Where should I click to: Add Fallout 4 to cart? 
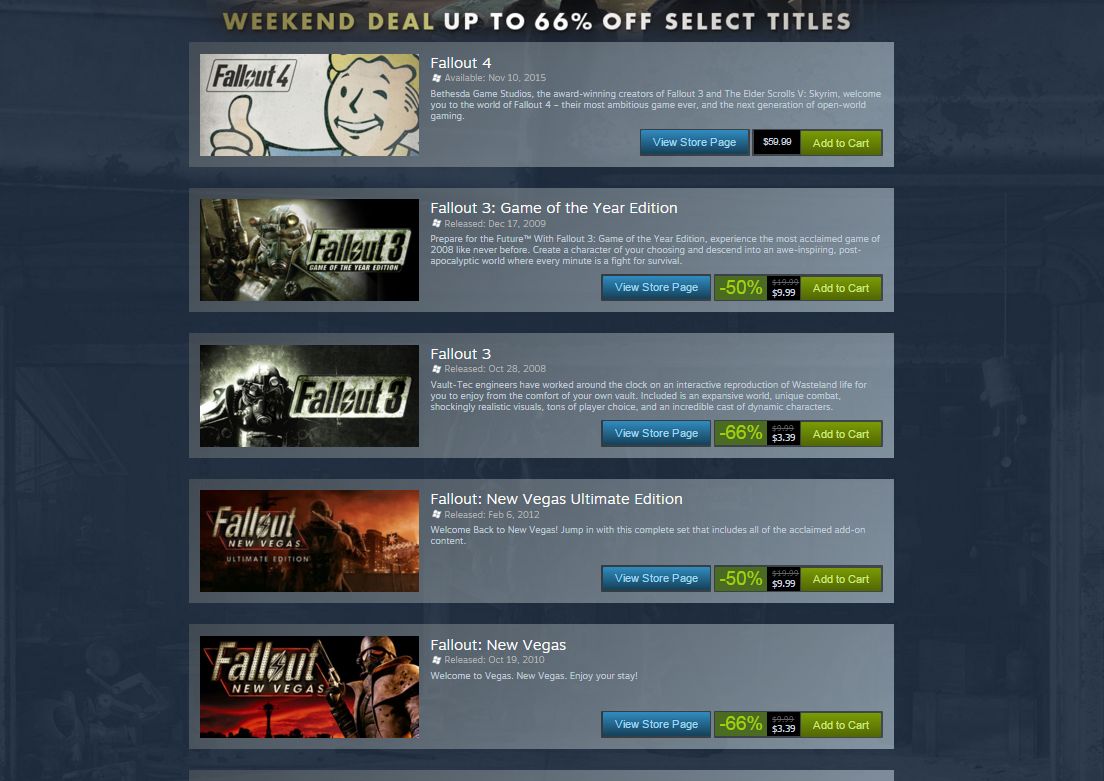coord(841,143)
